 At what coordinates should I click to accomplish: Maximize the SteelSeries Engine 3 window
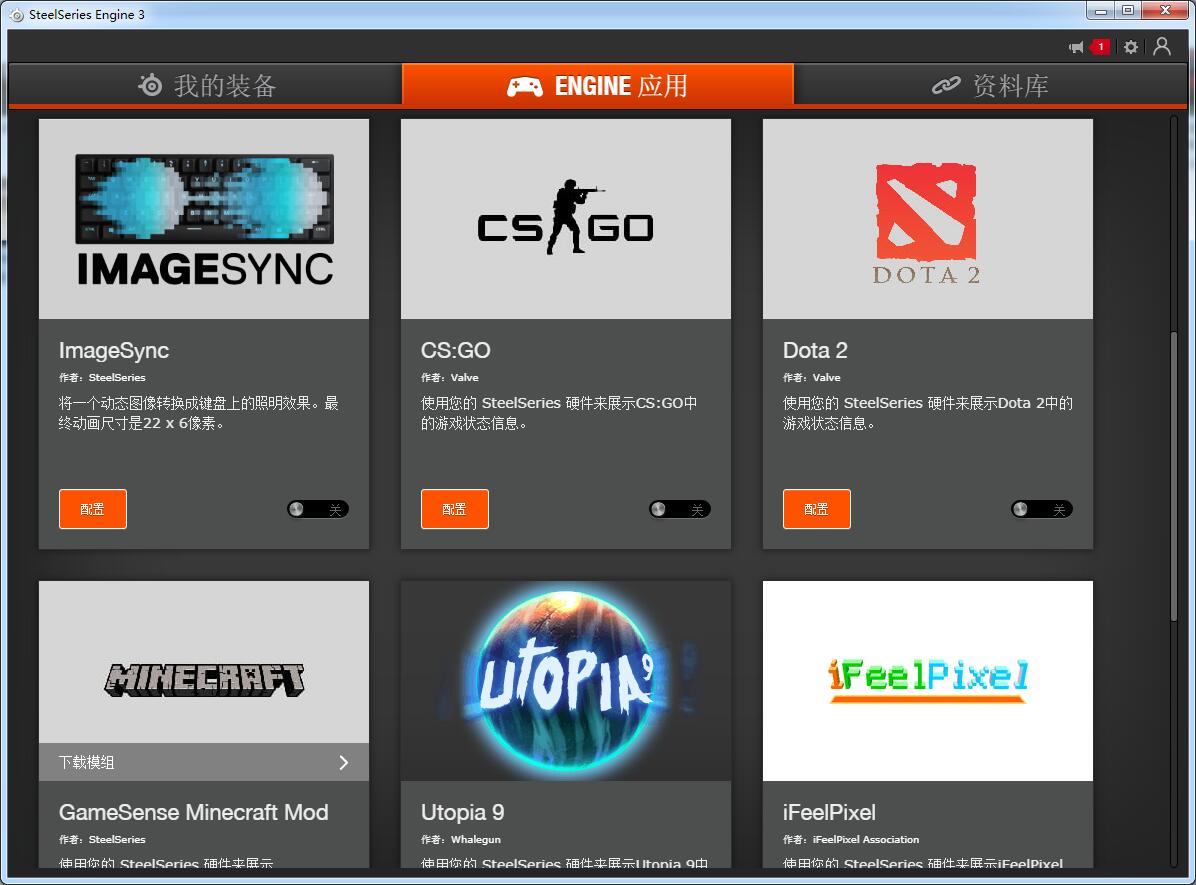coord(1128,11)
